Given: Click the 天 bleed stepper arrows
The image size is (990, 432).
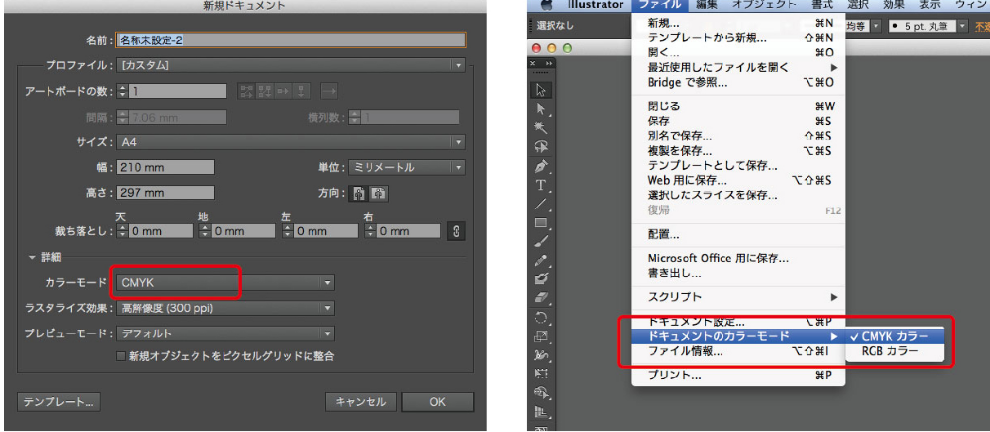Looking at the screenshot, I should [x=122, y=231].
